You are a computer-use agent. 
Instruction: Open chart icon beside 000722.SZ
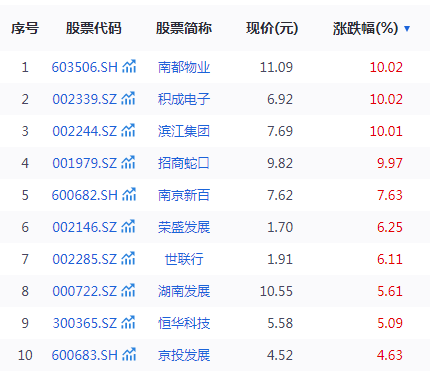[128, 290]
